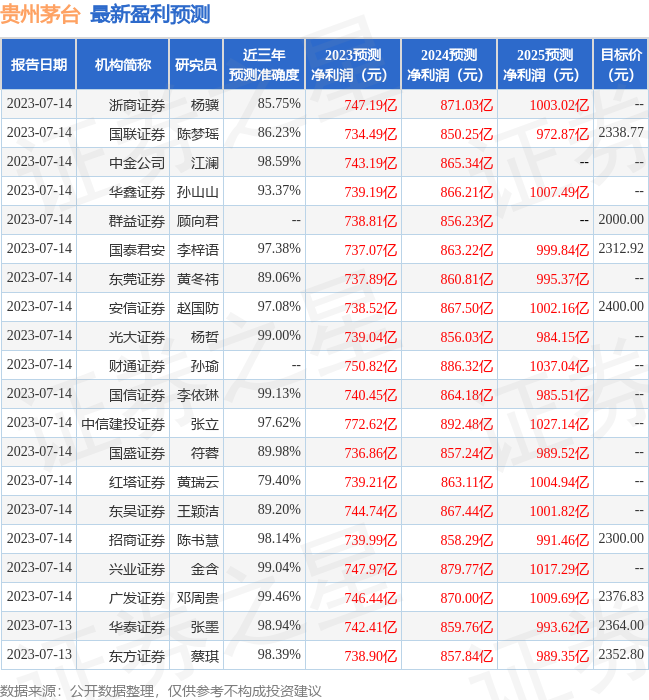Click the 2312.92 target price

coord(621,248)
